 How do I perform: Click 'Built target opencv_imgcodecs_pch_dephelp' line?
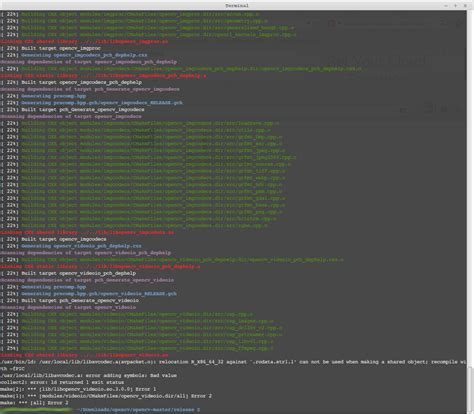pos(71,82)
